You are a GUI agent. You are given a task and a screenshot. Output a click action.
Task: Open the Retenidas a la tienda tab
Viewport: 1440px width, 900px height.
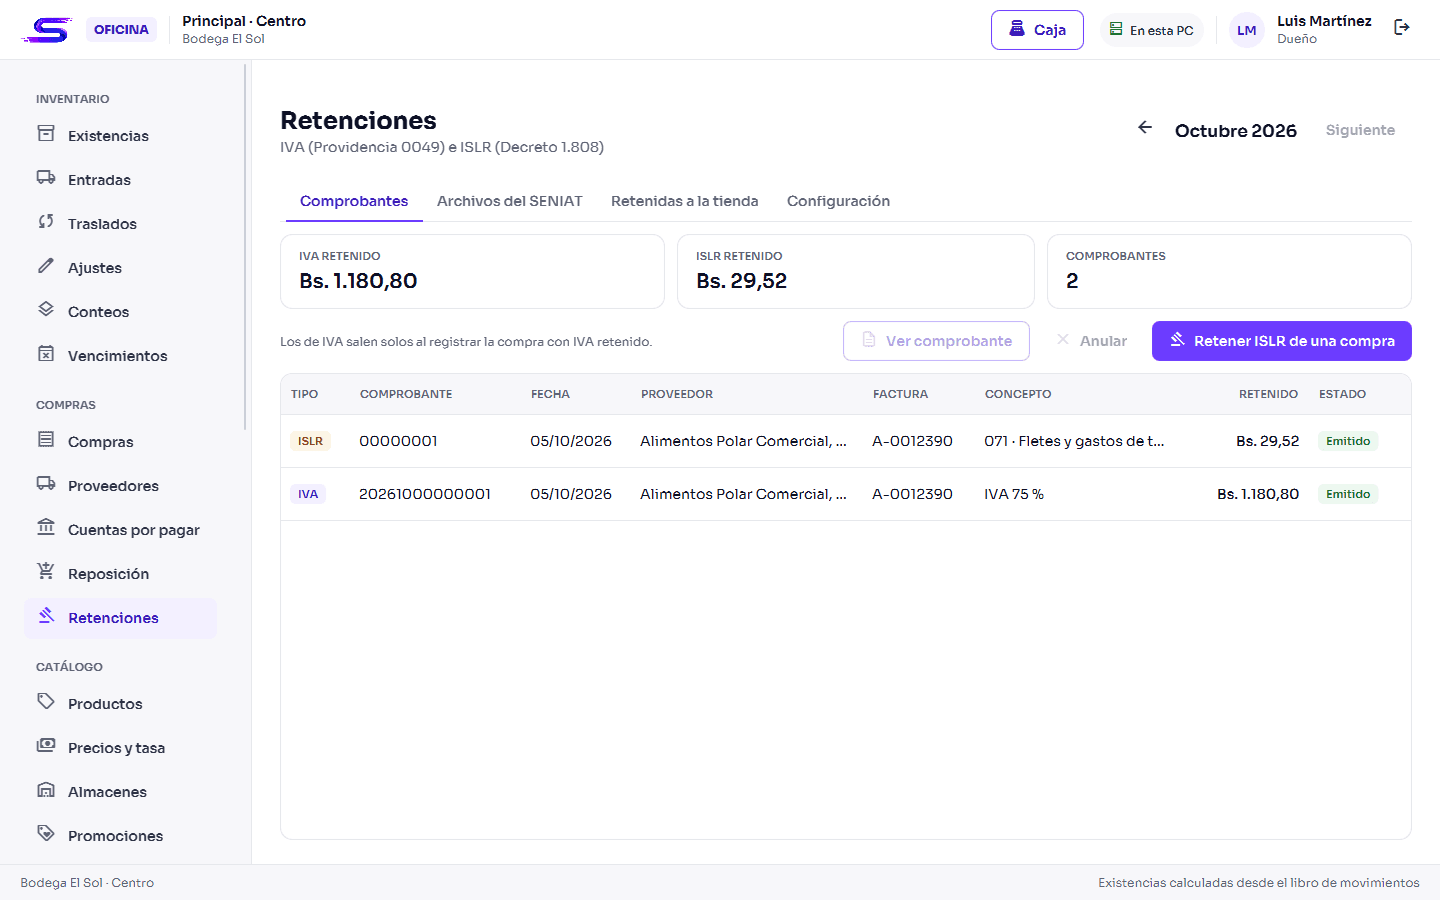tap(685, 201)
